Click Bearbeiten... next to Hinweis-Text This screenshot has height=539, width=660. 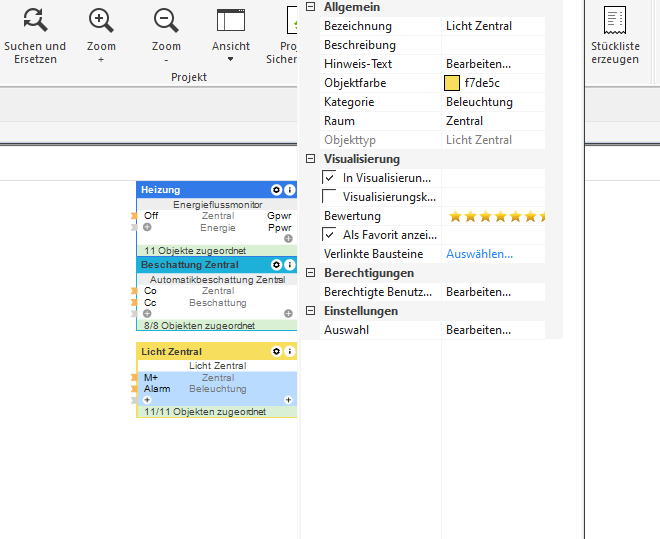pos(478,64)
